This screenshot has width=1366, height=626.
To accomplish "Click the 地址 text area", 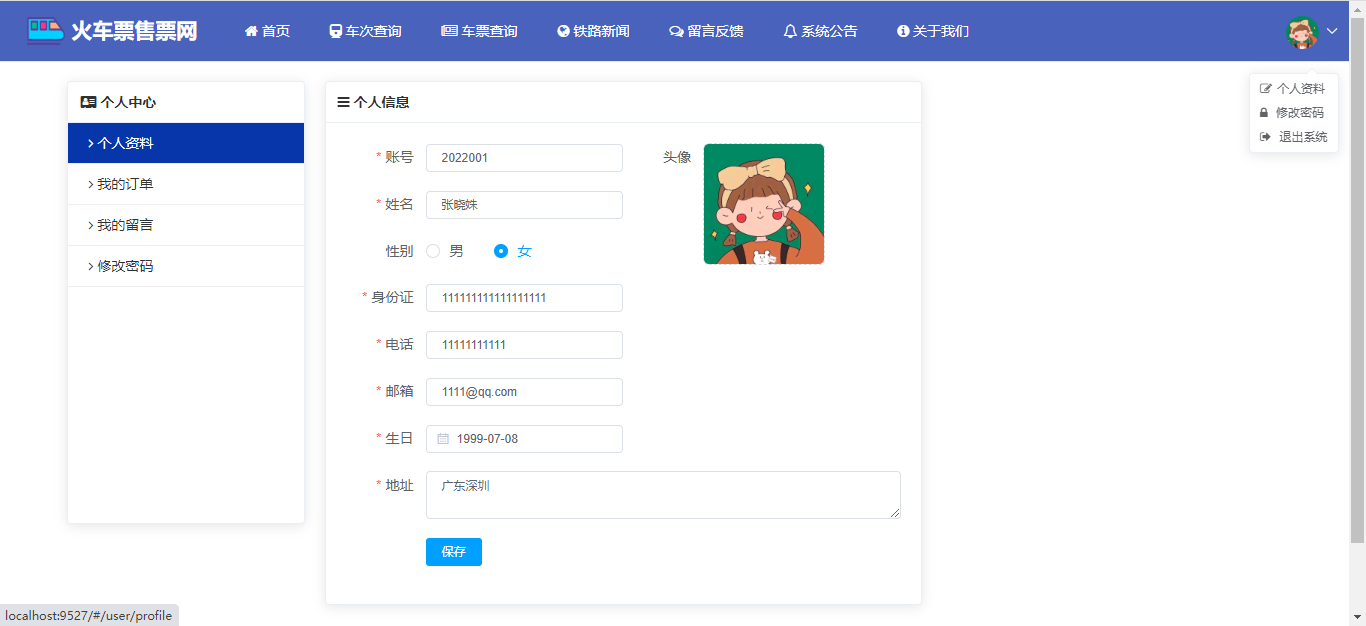I will pyautogui.click(x=663, y=495).
